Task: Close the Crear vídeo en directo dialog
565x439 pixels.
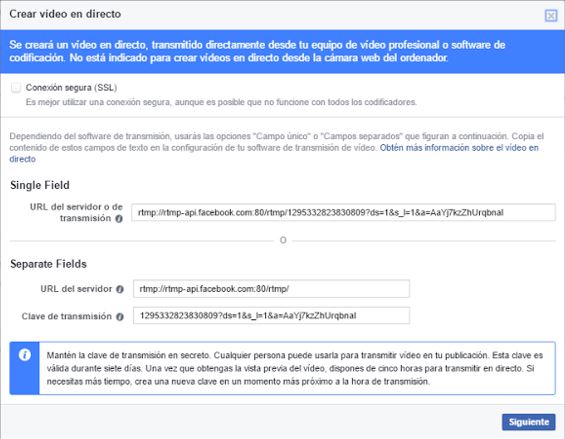Action: pyautogui.click(x=551, y=15)
